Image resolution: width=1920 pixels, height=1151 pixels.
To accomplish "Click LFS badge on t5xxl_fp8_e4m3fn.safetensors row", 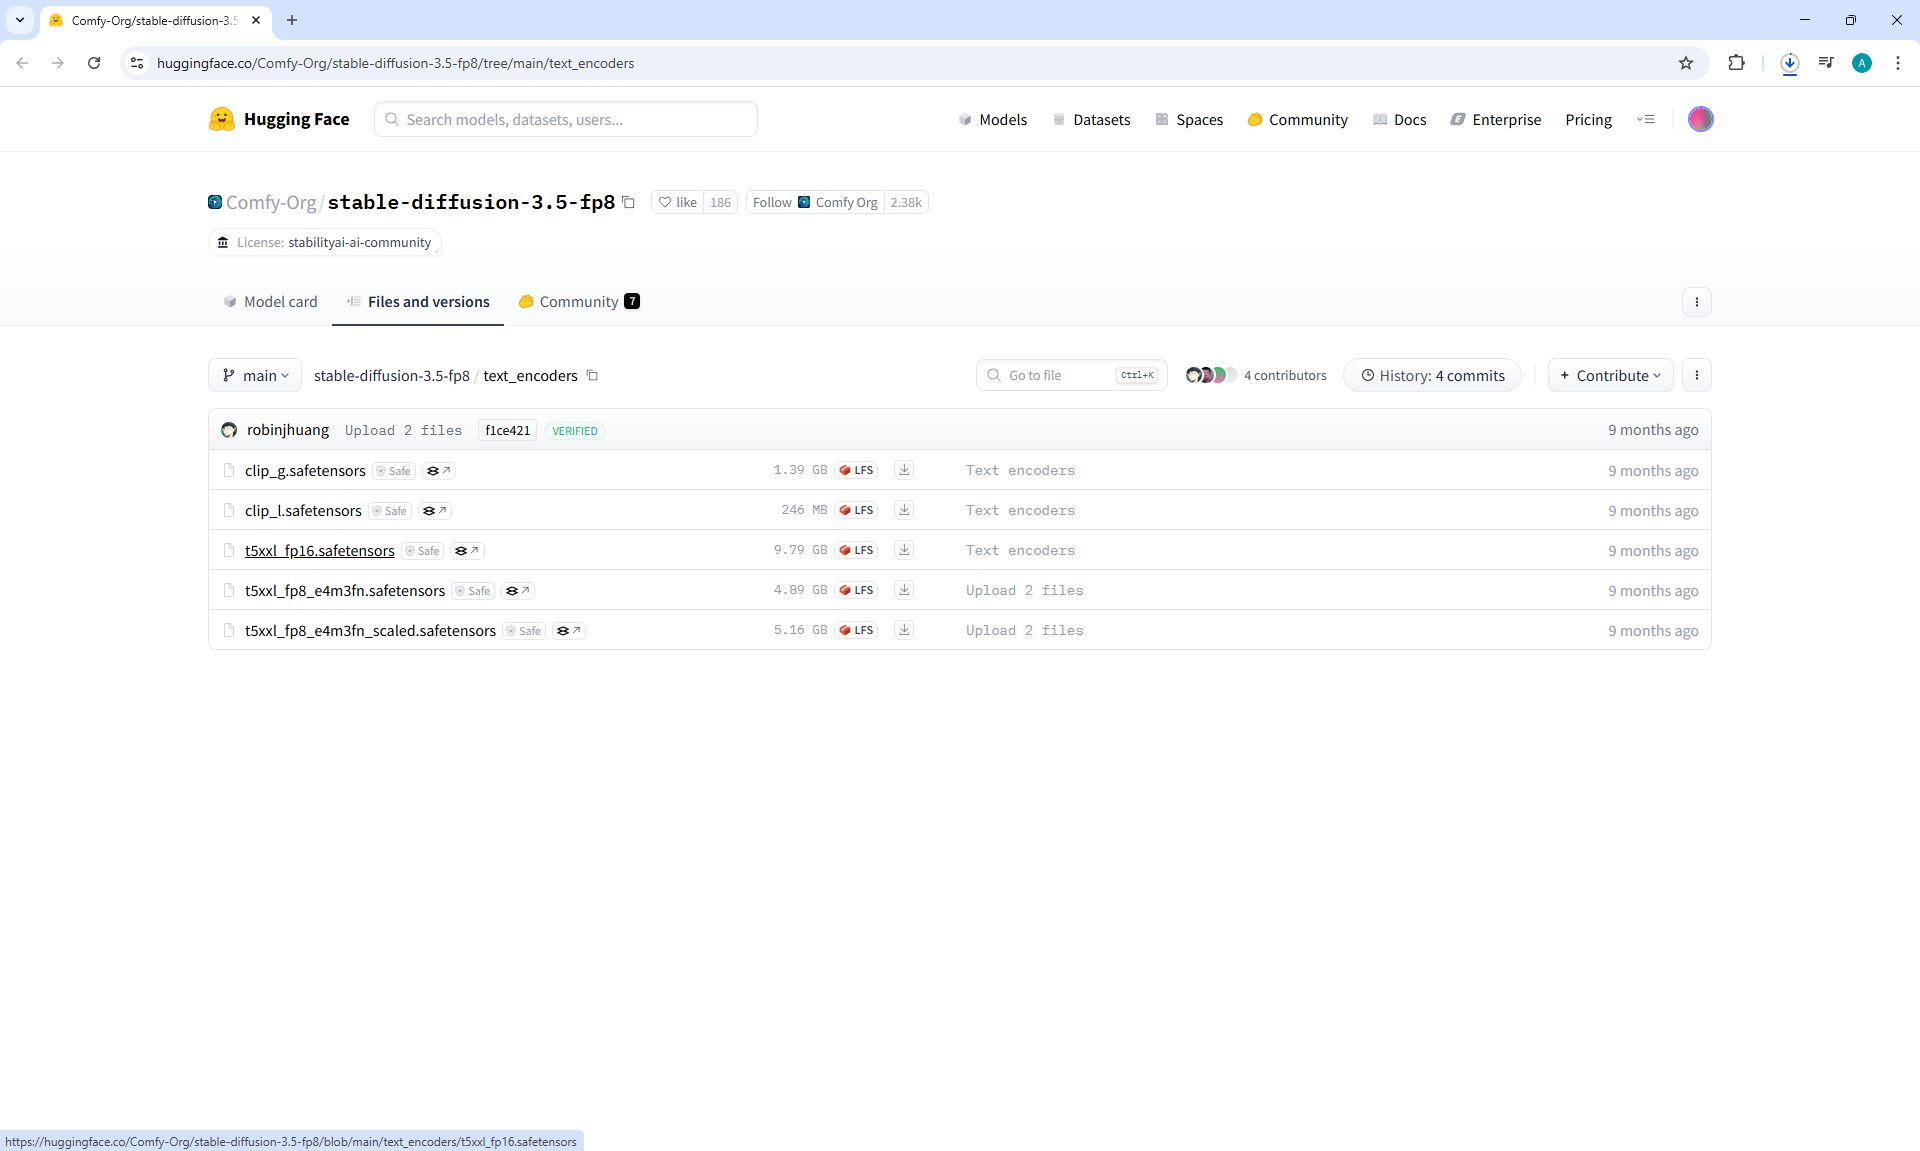I will click(857, 590).
